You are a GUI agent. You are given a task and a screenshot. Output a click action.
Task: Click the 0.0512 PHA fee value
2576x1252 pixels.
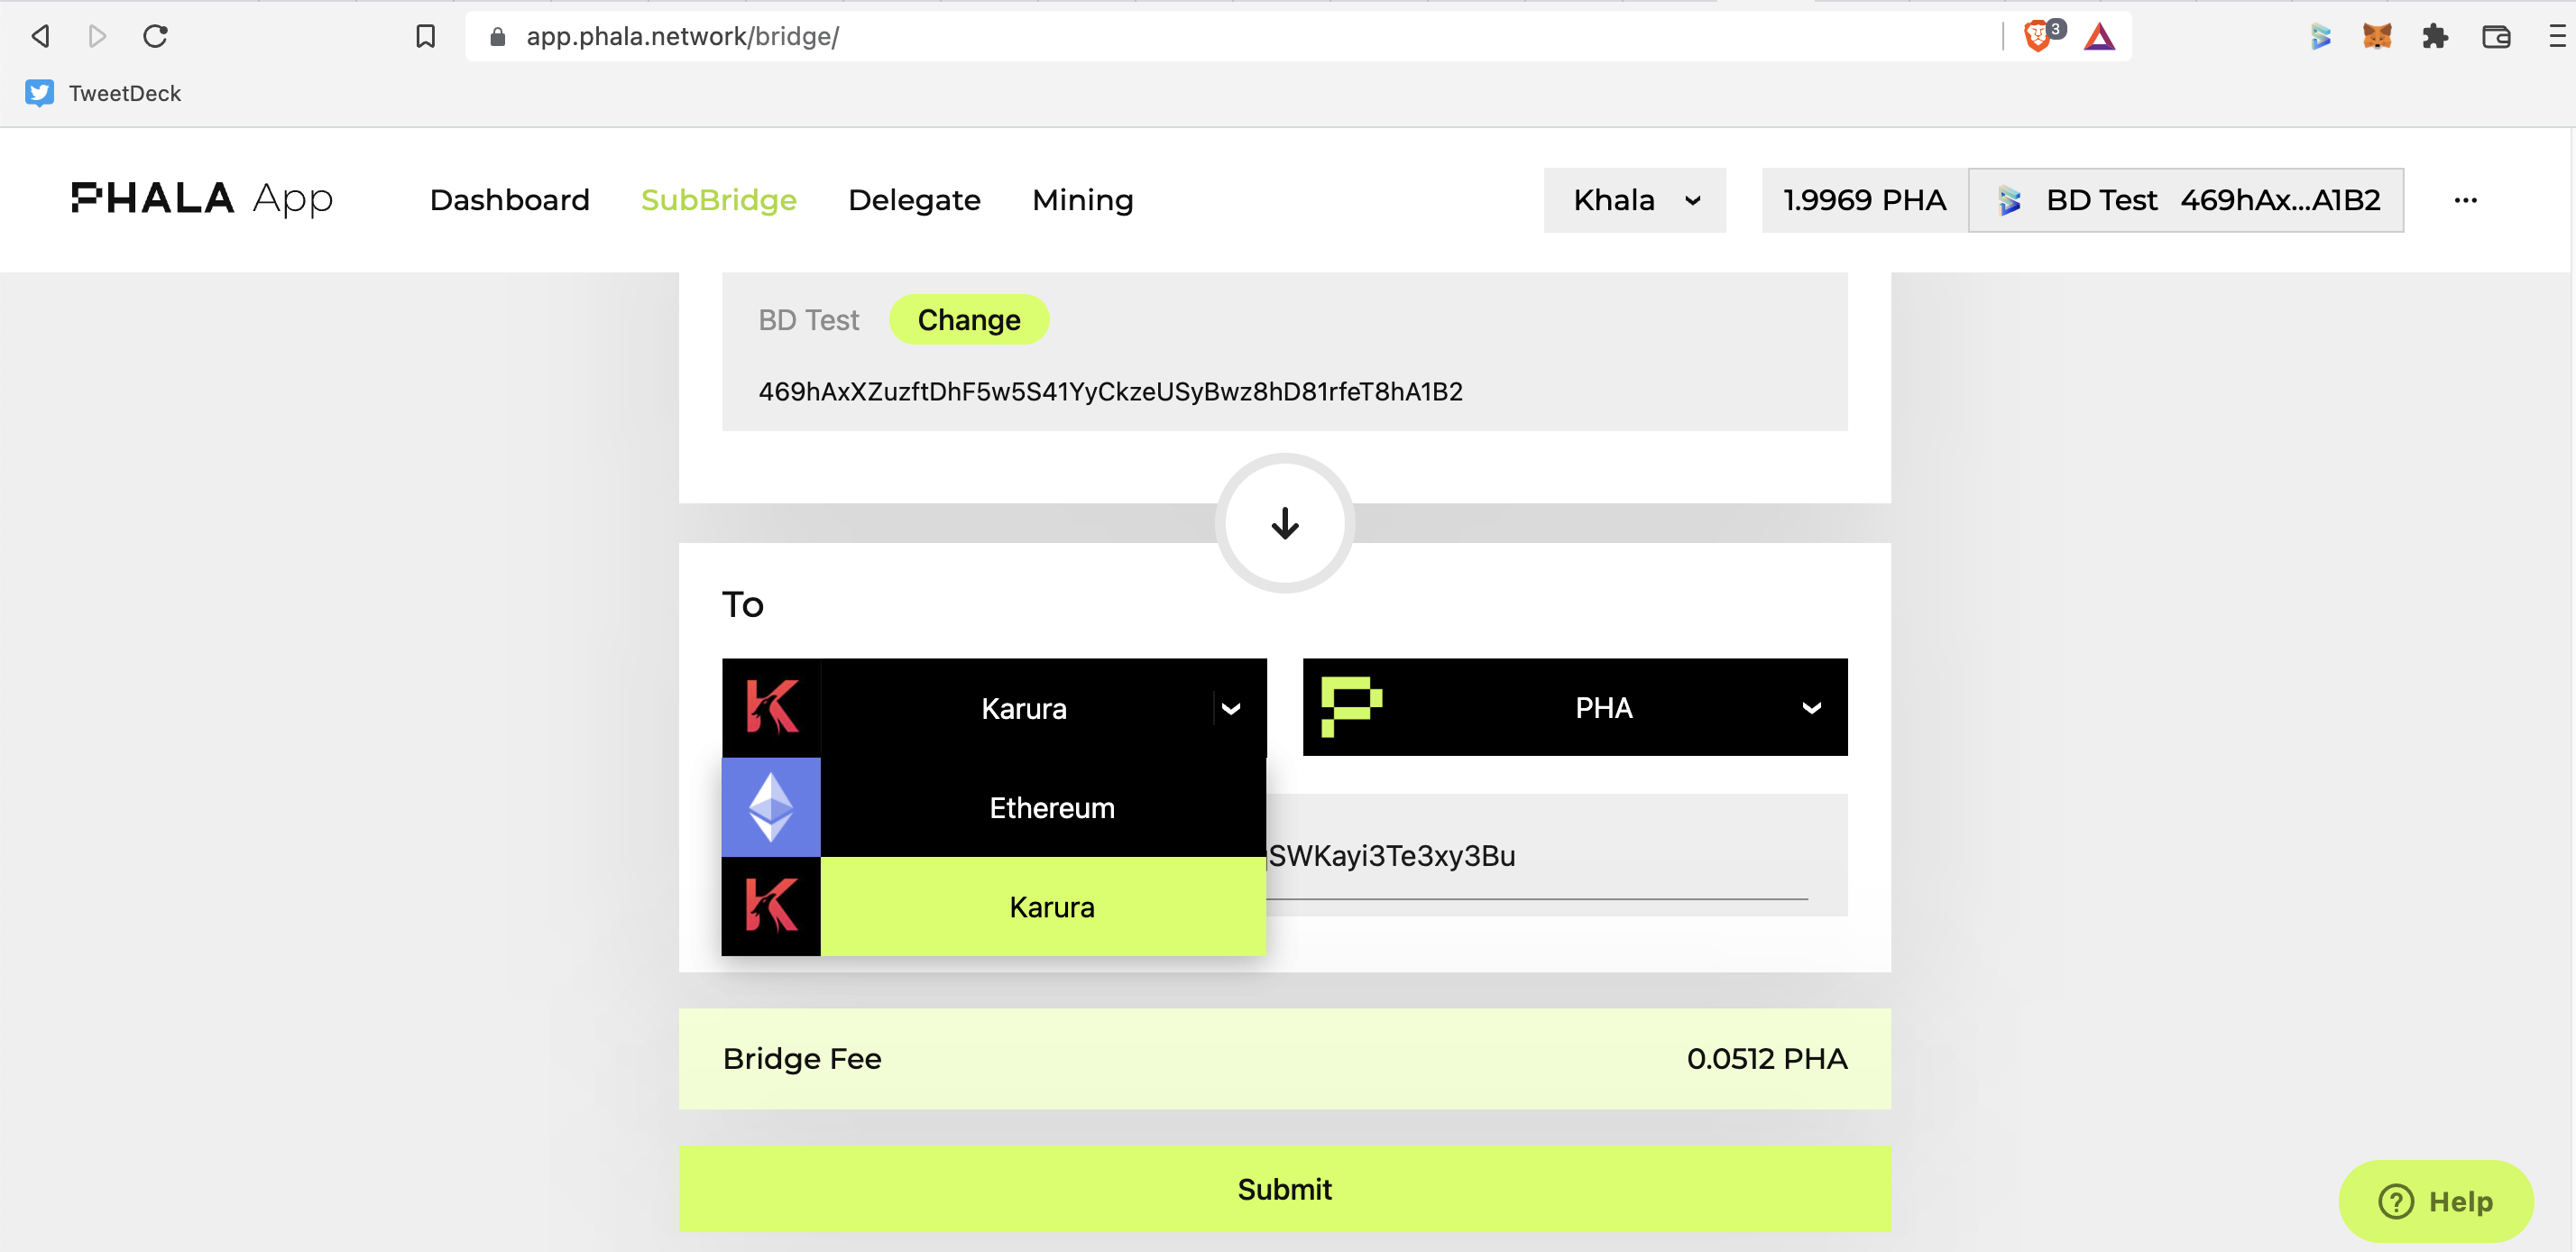(x=1767, y=1058)
